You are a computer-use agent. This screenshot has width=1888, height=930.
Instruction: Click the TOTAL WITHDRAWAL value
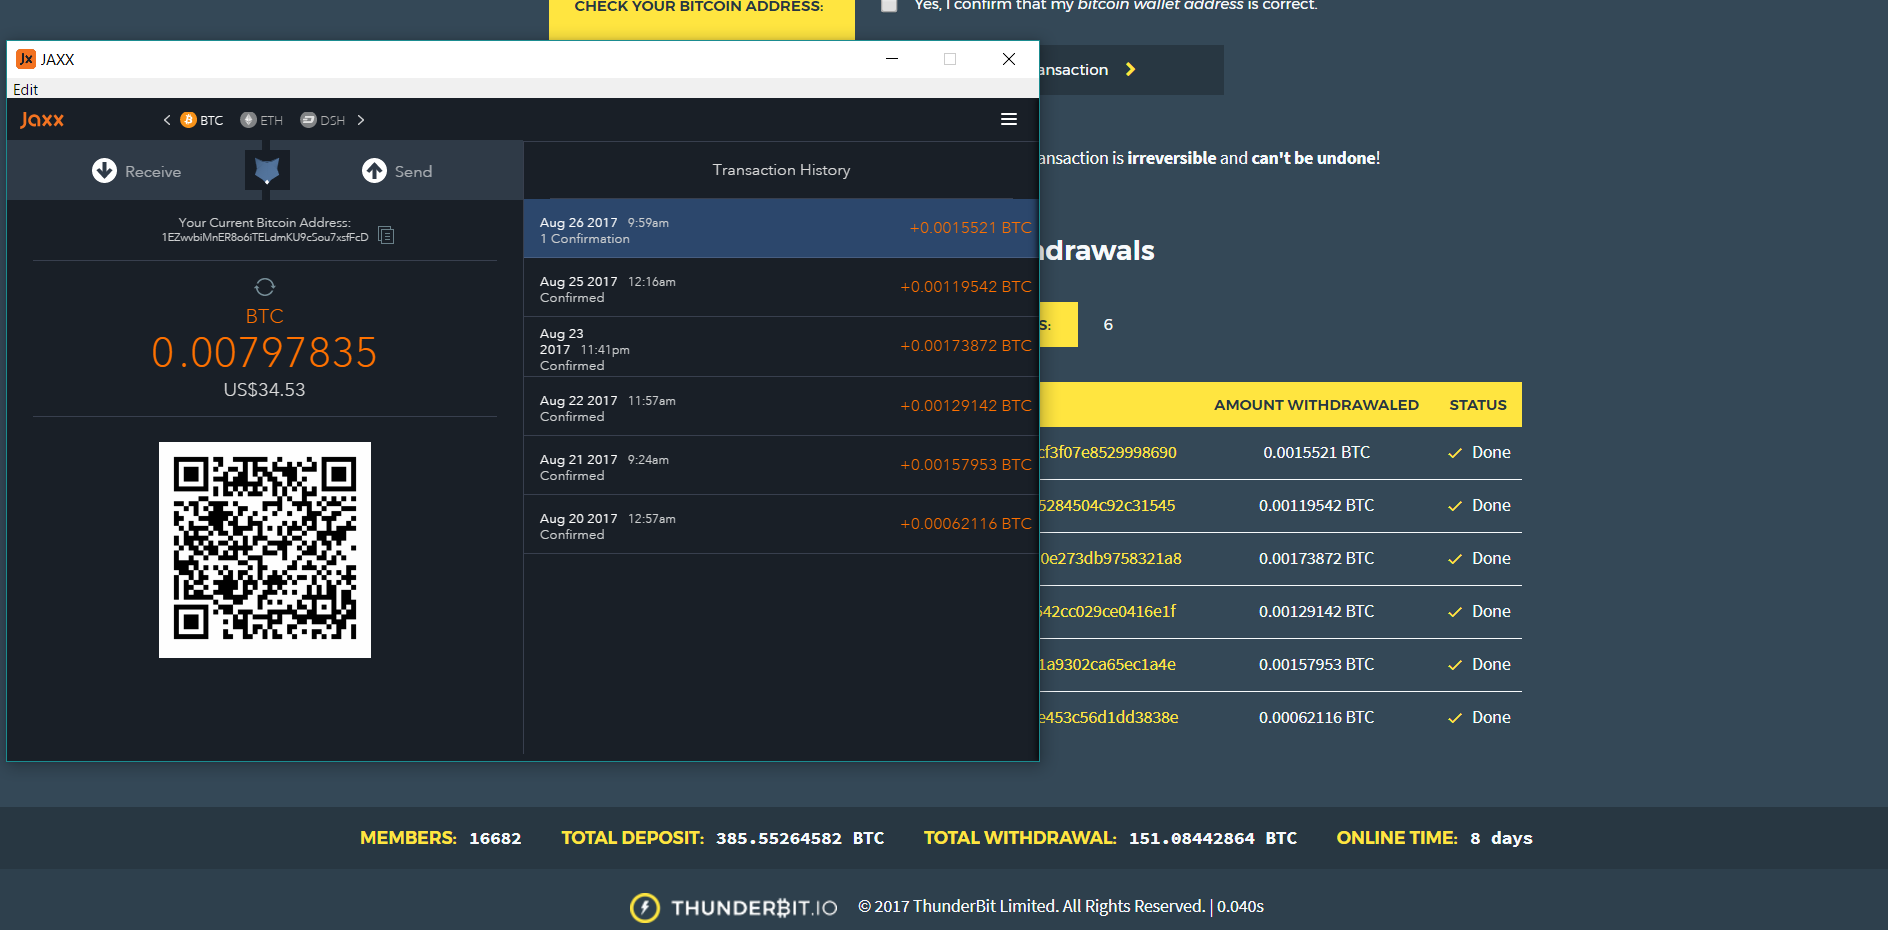[1213, 839]
